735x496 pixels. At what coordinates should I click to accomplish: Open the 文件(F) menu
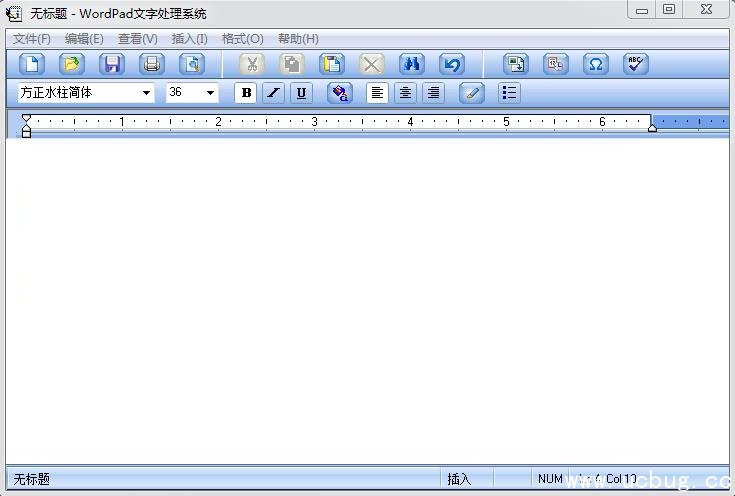click(x=31, y=39)
